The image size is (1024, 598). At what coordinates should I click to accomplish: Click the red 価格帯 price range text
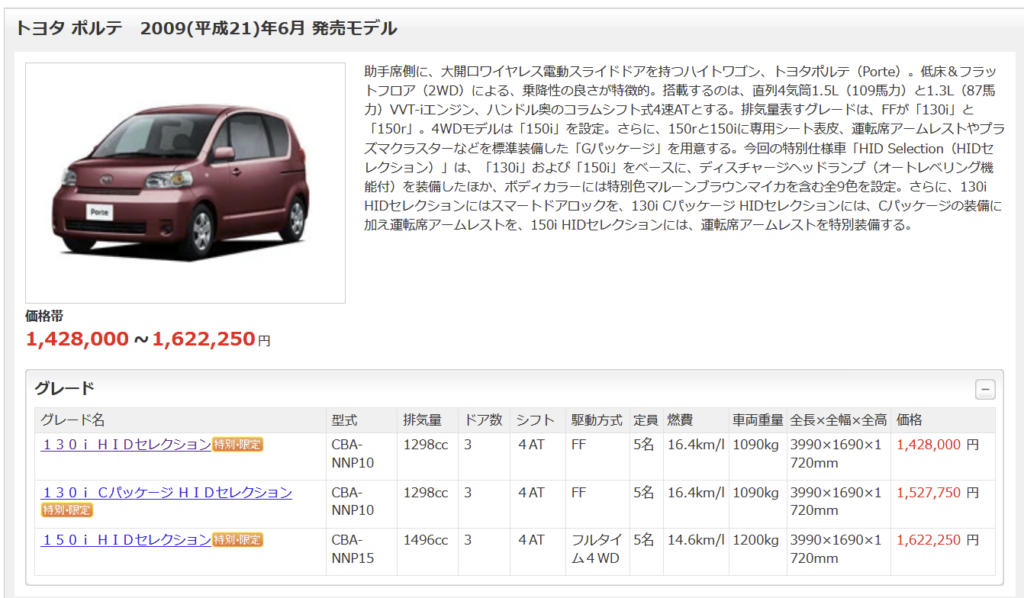147,339
